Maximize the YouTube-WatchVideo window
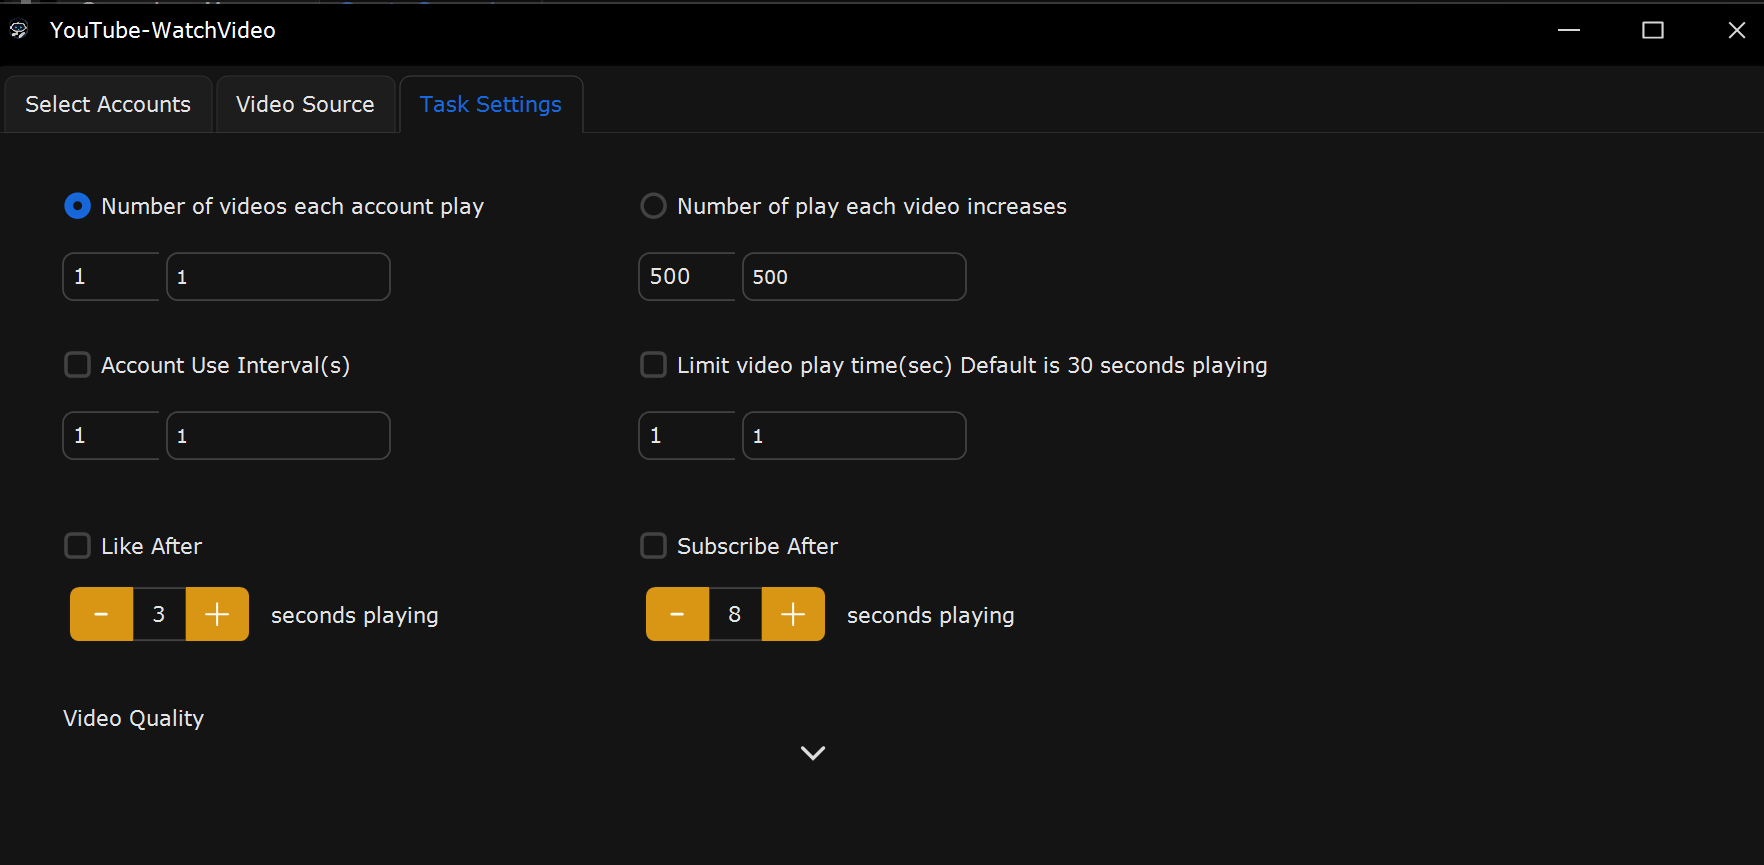 pyautogui.click(x=1653, y=30)
